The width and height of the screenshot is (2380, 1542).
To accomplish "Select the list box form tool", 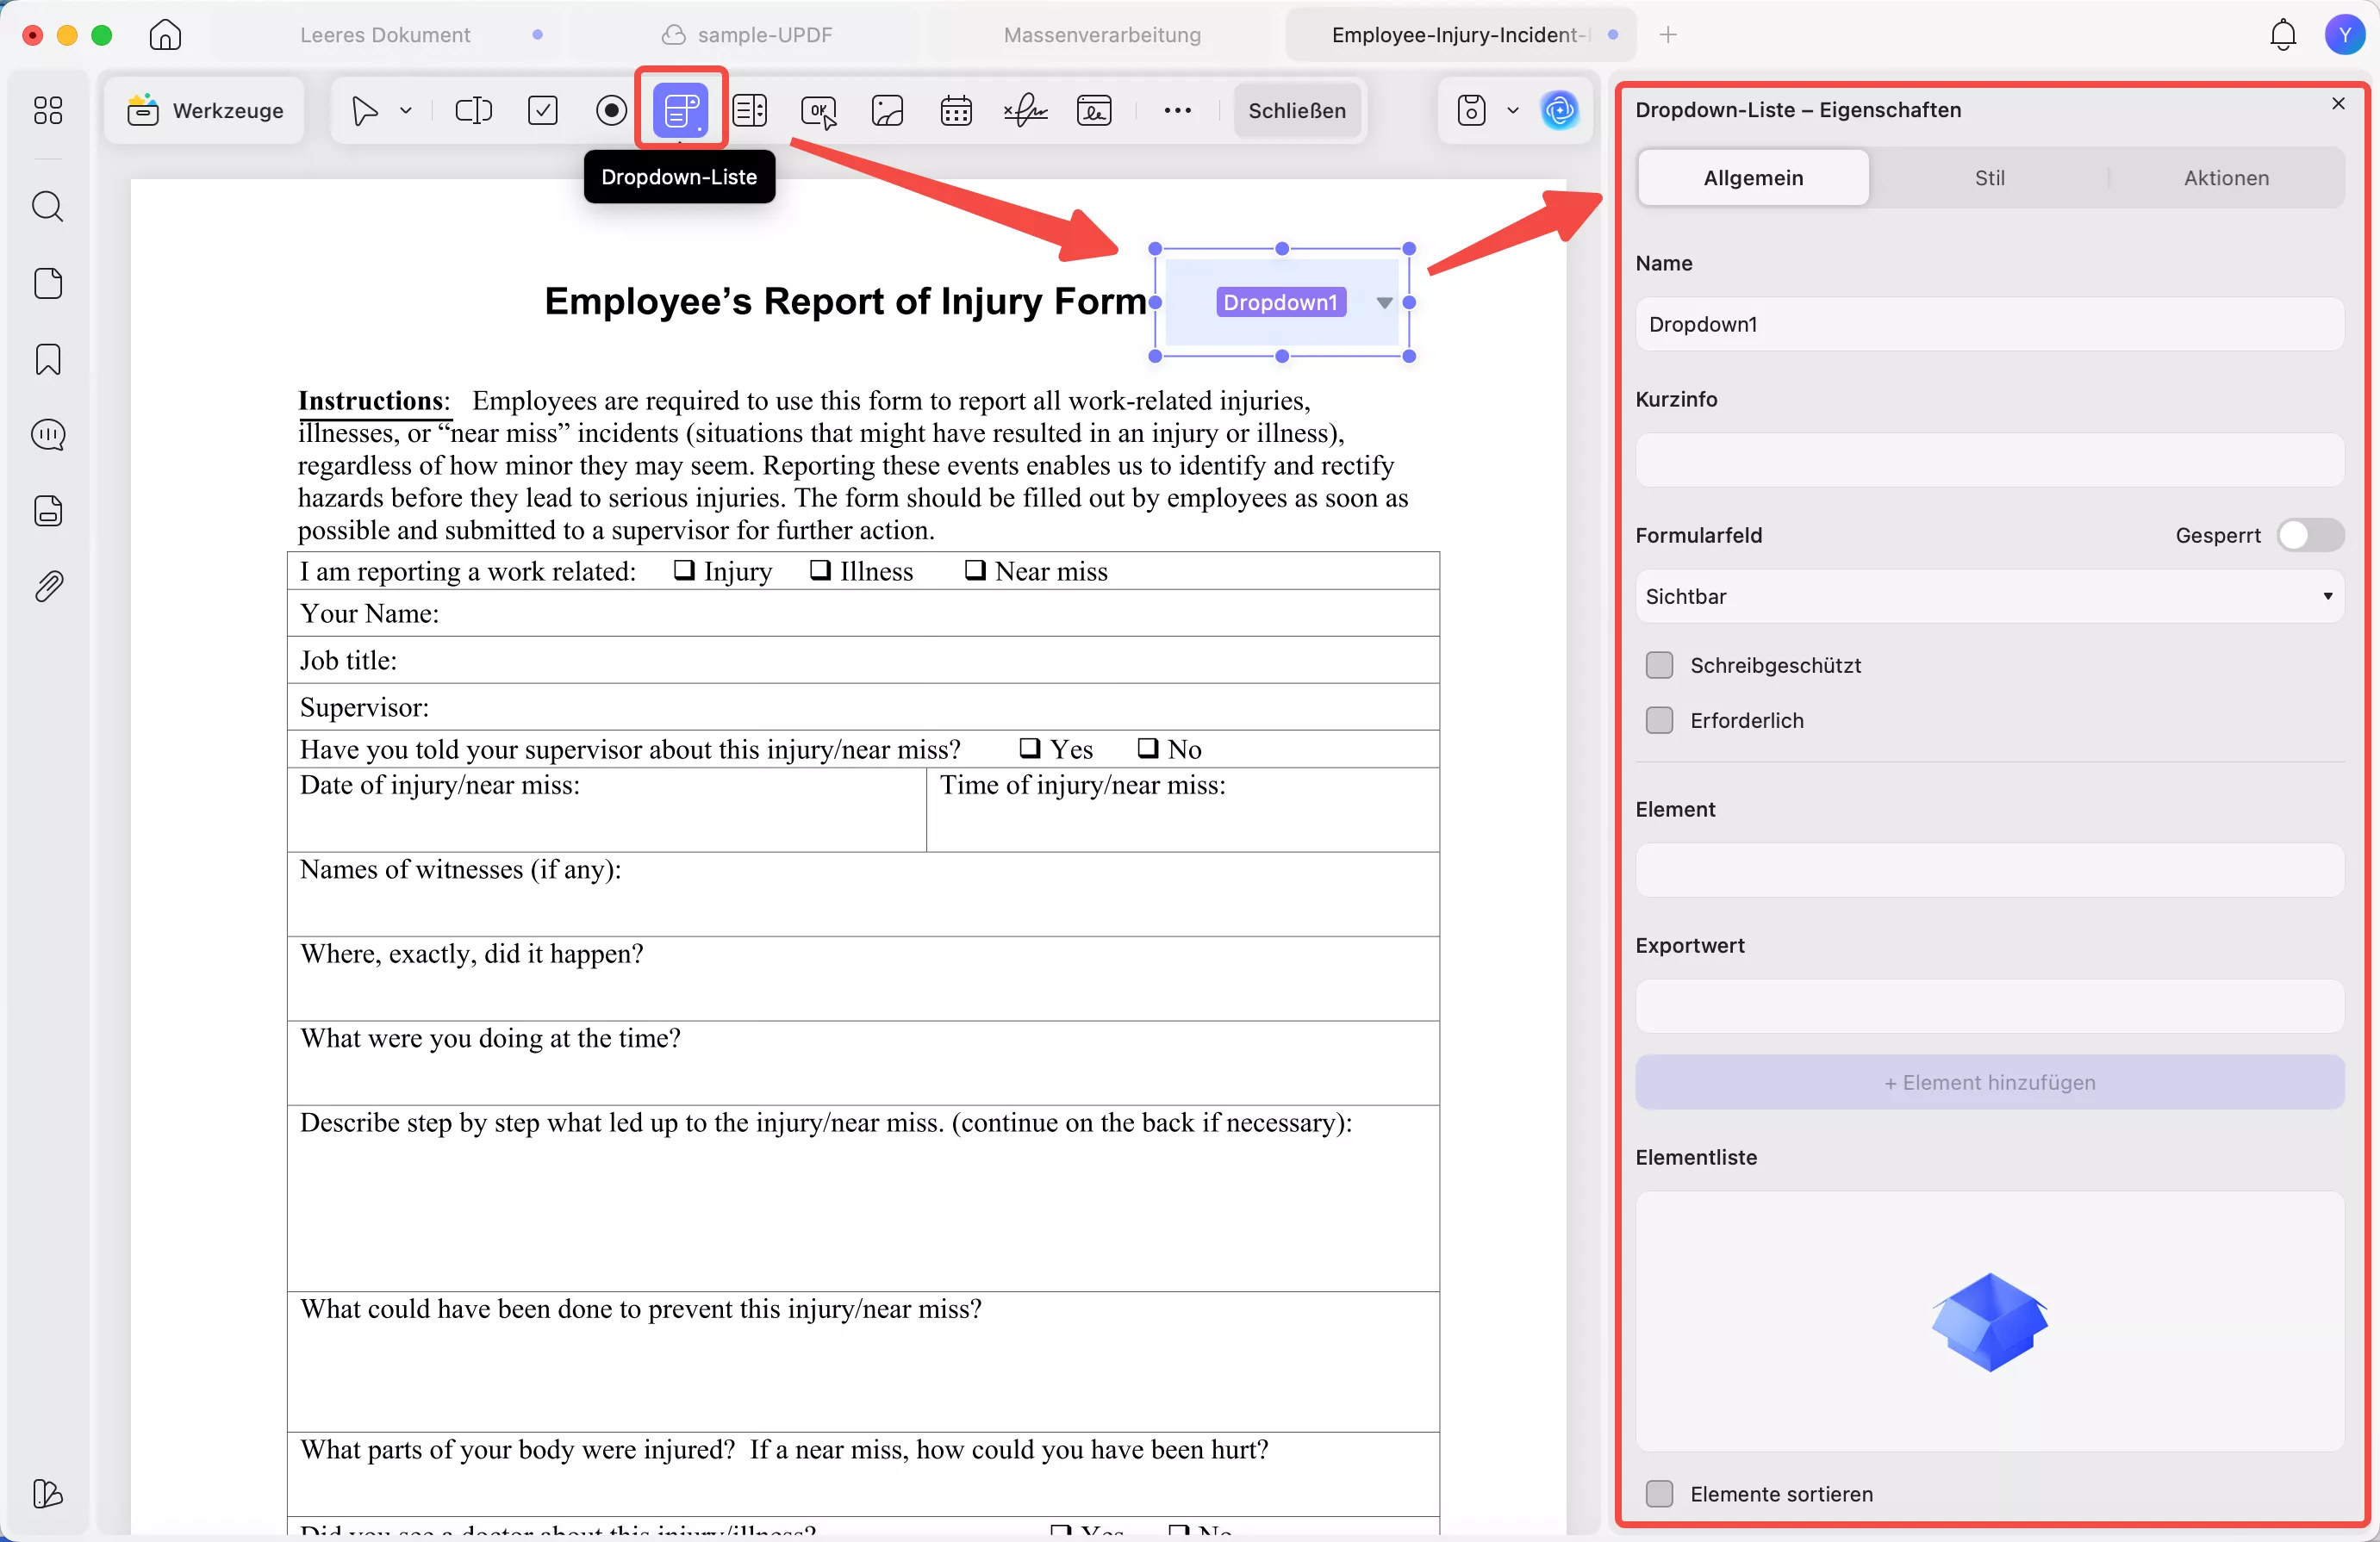I will (x=750, y=110).
